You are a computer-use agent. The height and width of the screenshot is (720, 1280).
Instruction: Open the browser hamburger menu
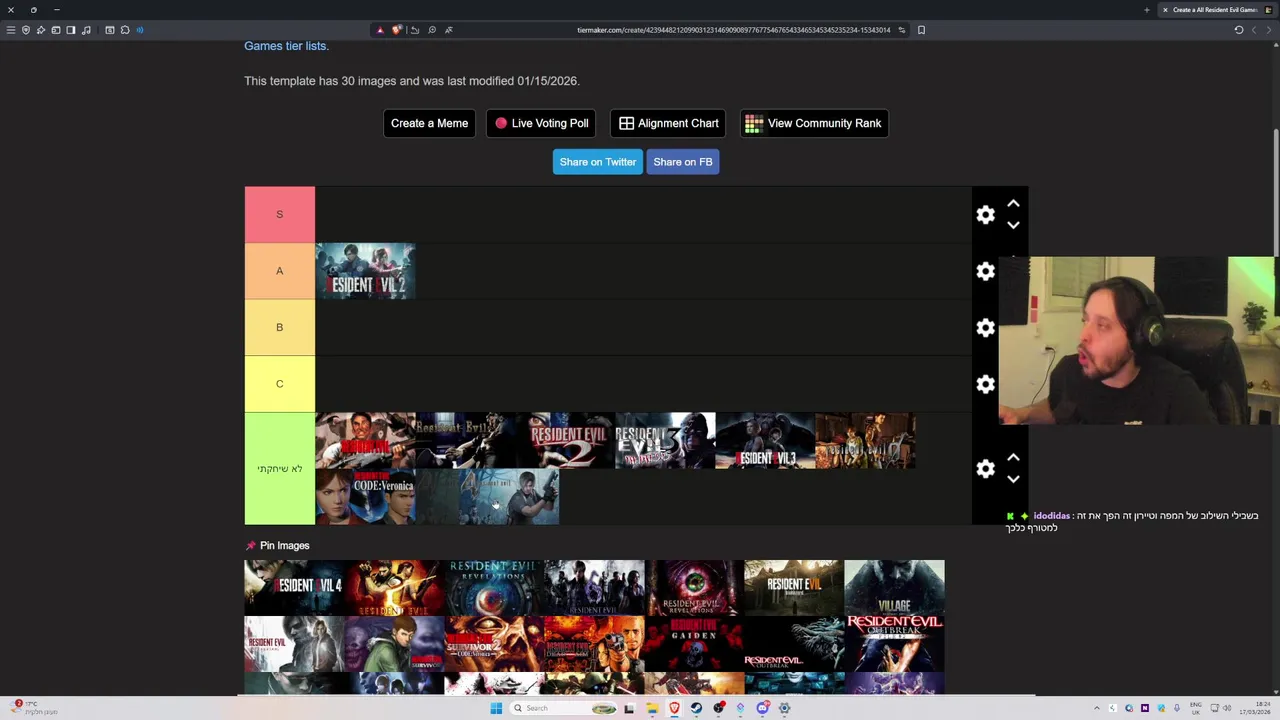[11, 30]
